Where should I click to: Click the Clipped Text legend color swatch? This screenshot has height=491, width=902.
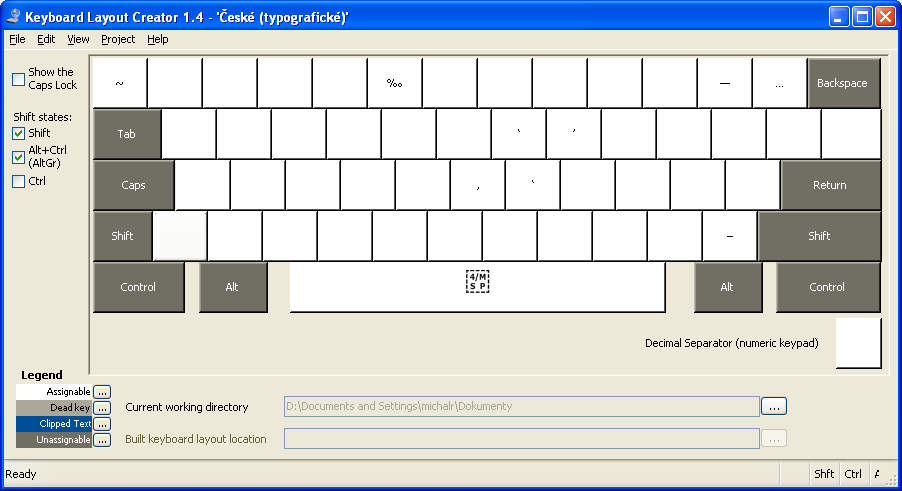54,424
